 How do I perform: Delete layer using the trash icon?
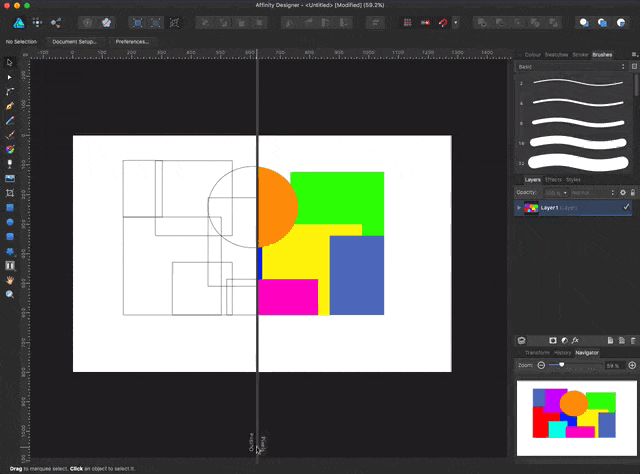632,340
